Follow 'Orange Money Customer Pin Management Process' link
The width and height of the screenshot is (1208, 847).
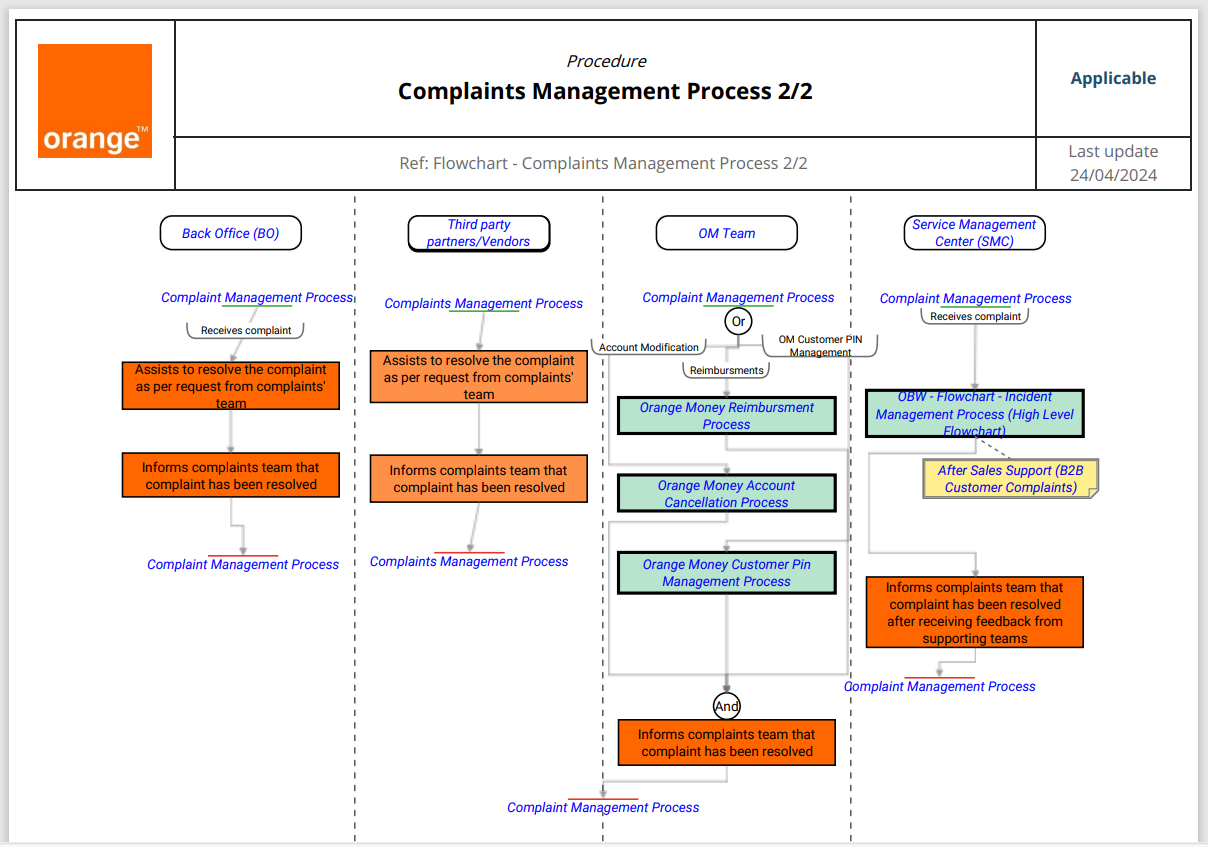click(x=726, y=573)
